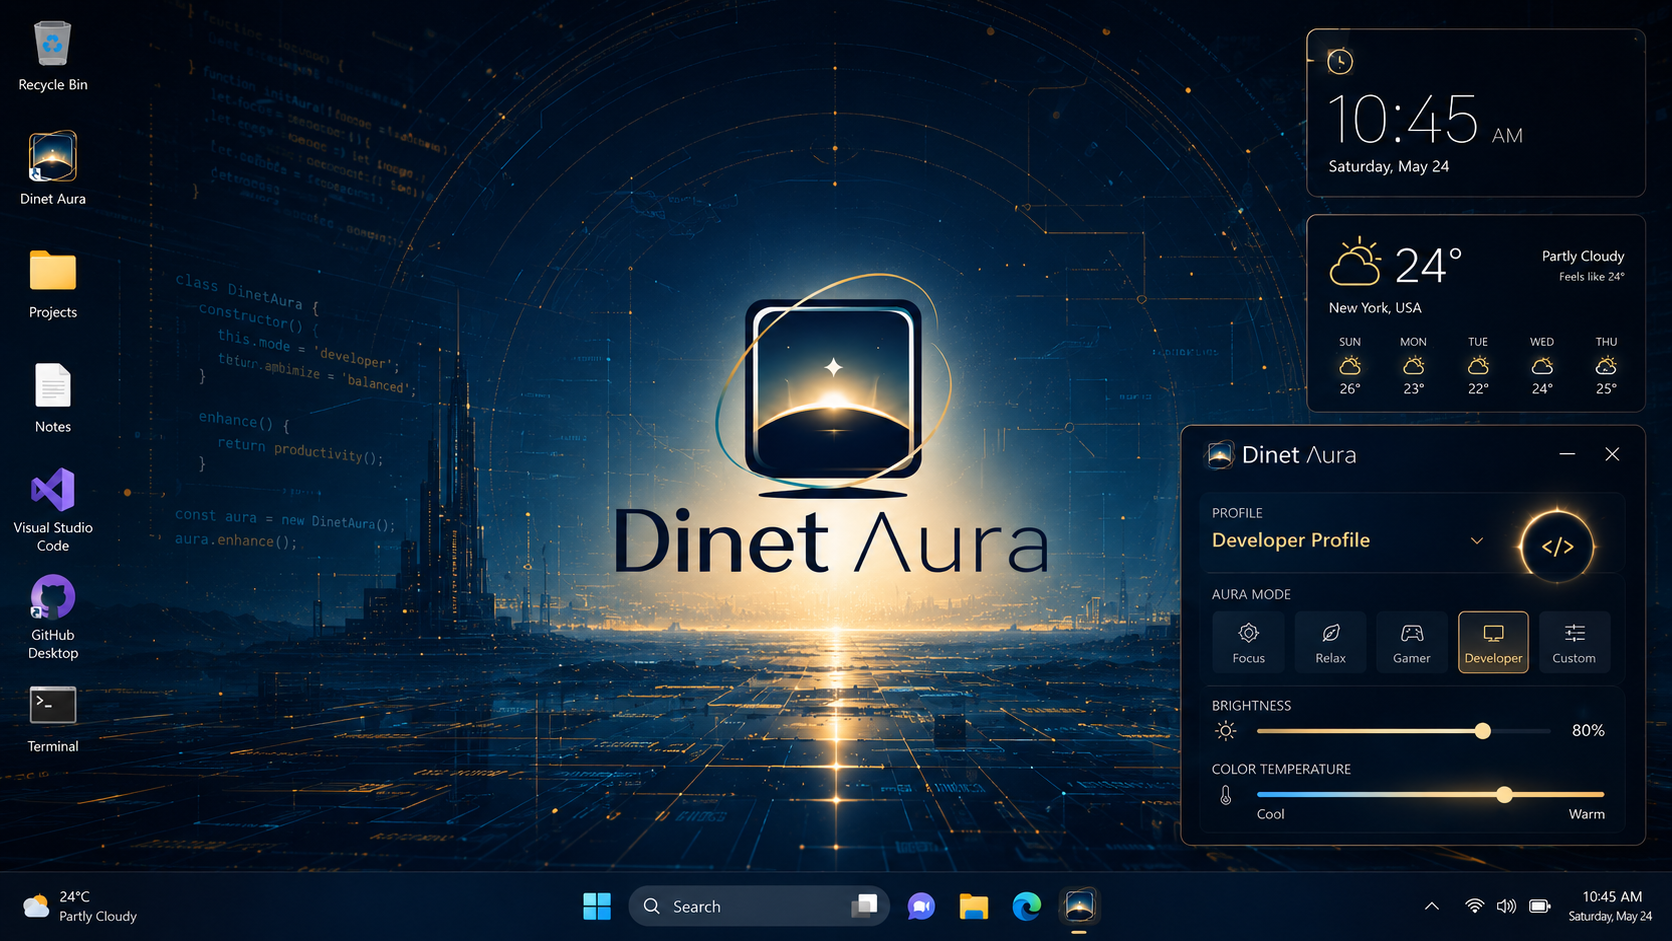The height and width of the screenshot is (941, 1672).
Task: Select Wednesday 24° forecast icon
Action: (1542, 366)
